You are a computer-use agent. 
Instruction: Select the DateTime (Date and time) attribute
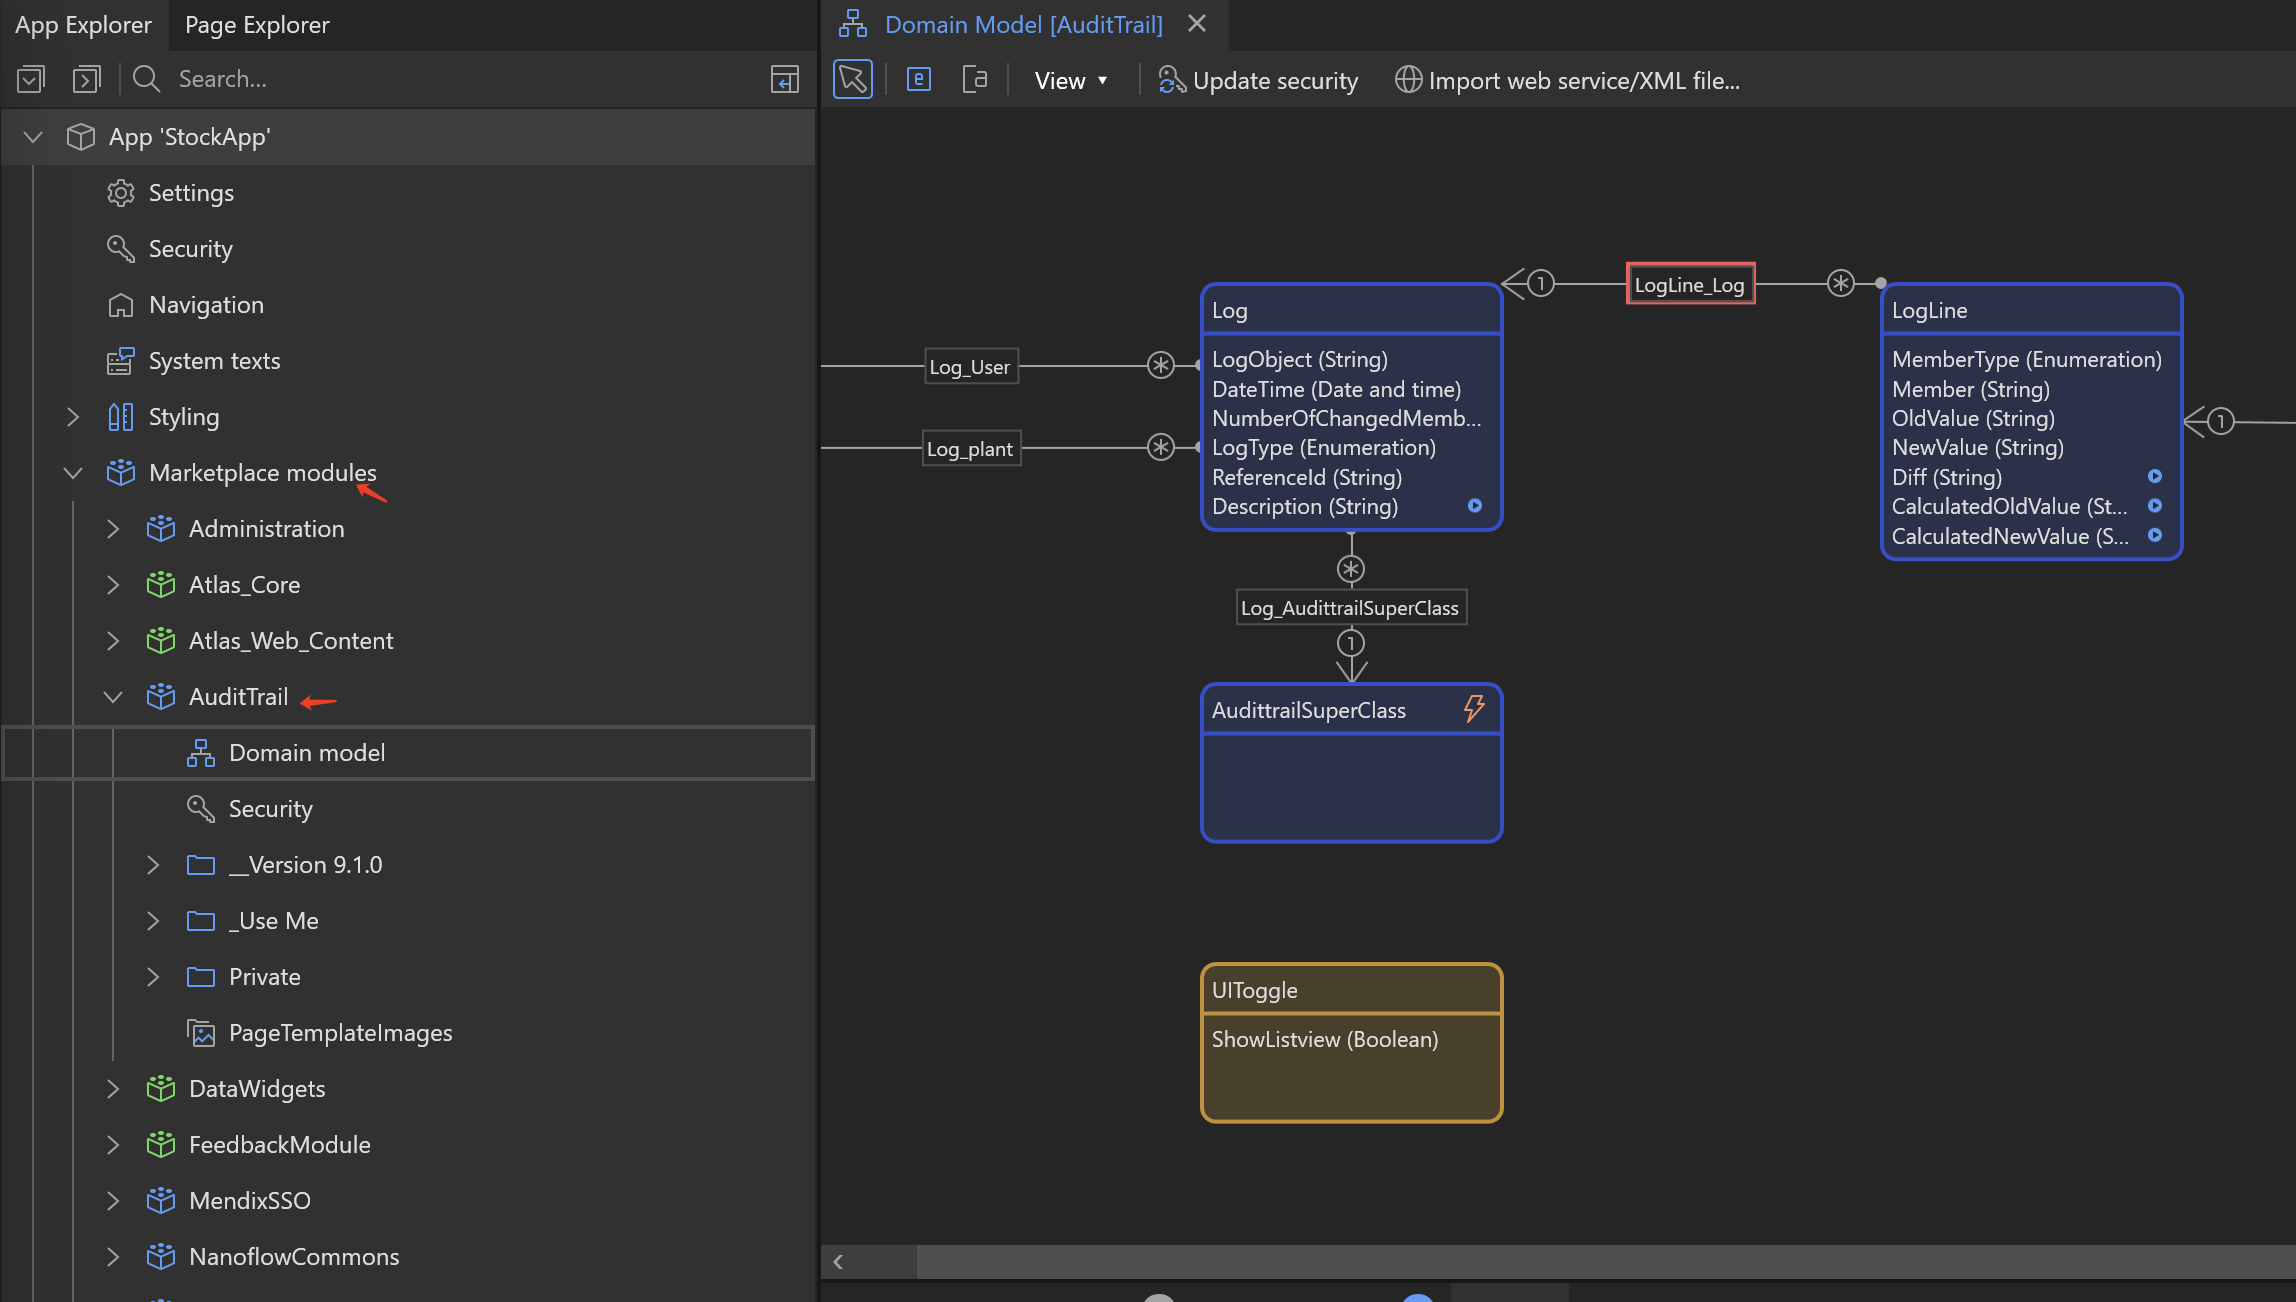pyautogui.click(x=1336, y=390)
